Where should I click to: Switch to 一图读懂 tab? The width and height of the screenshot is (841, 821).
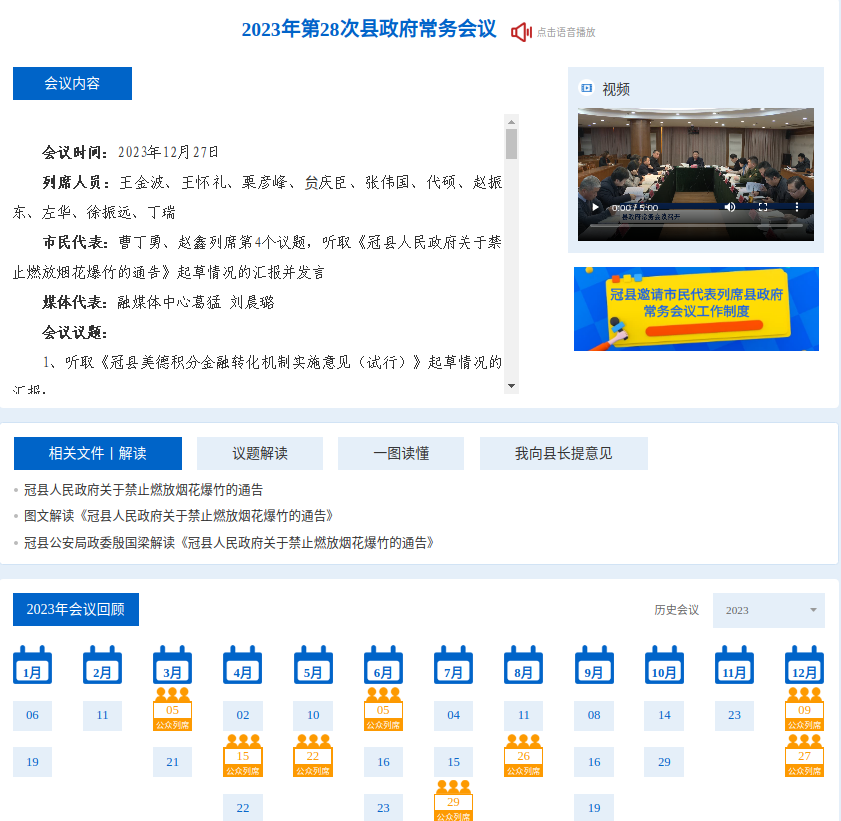pyautogui.click(x=401, y=453)
